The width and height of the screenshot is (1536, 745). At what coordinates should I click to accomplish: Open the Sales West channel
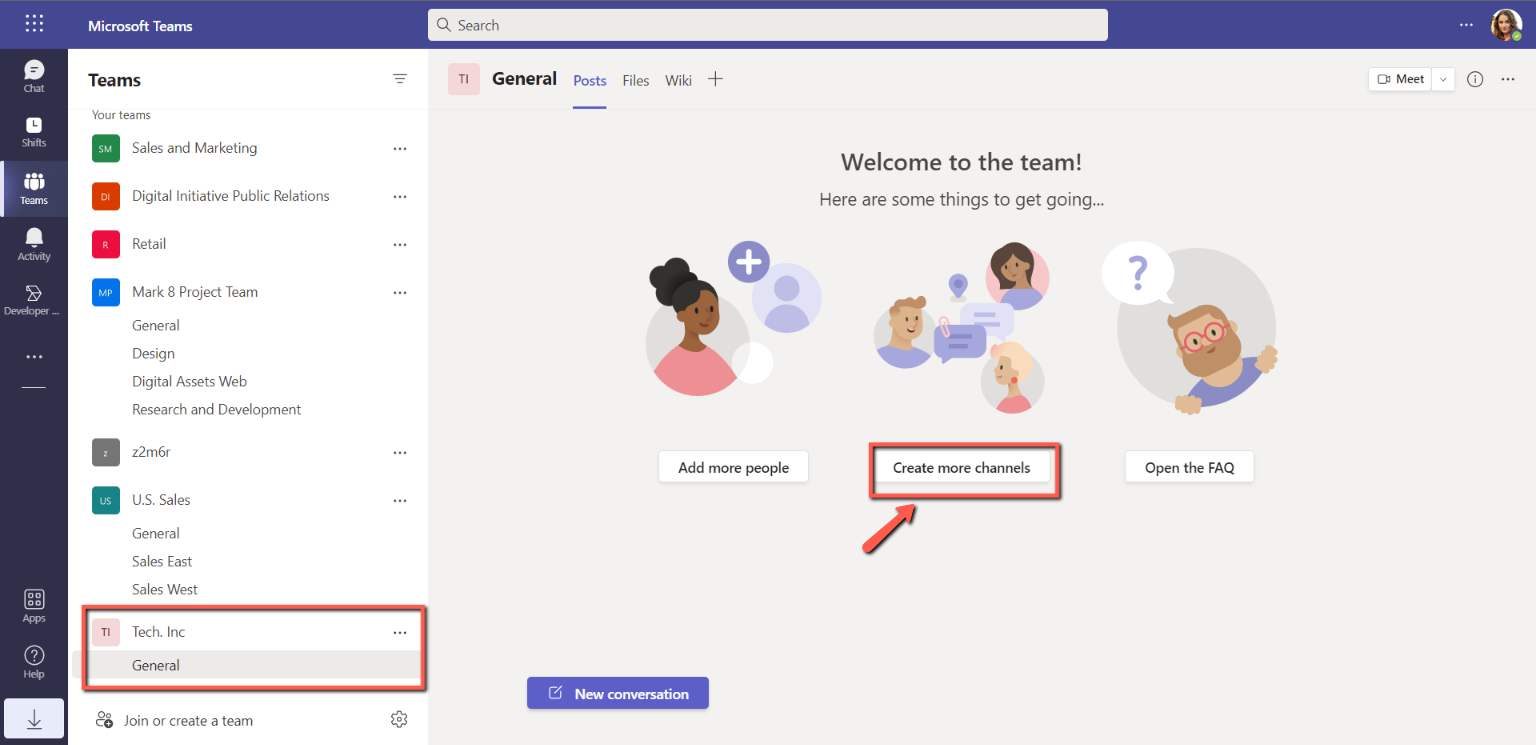click(165, 589)
